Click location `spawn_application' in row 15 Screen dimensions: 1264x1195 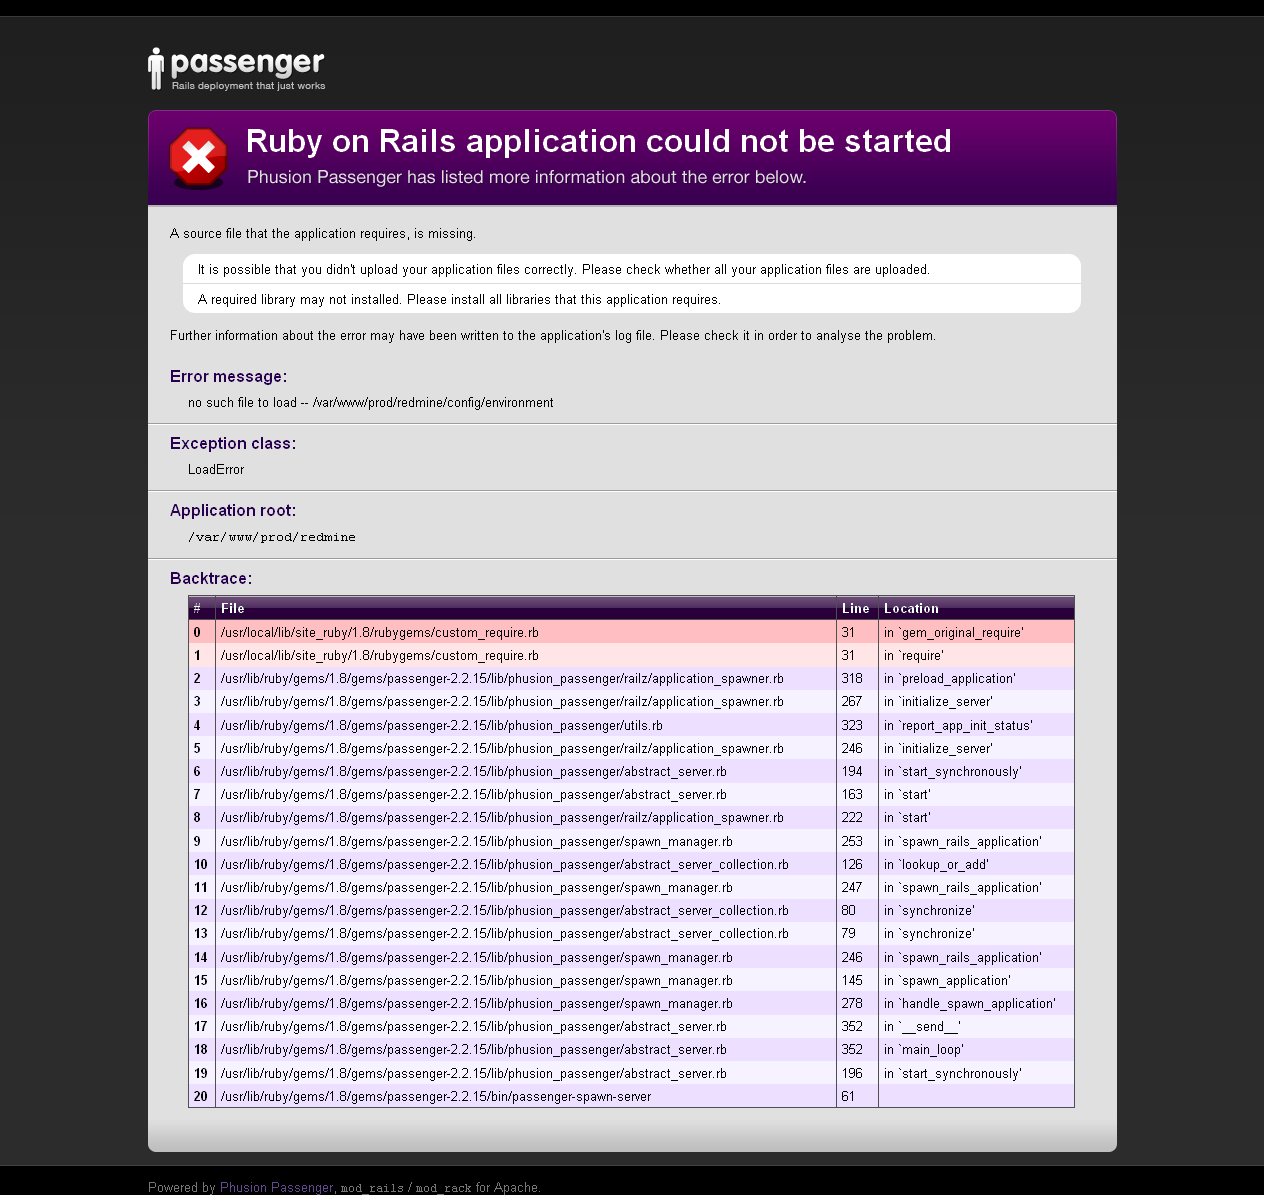click(x=947, y=980)
